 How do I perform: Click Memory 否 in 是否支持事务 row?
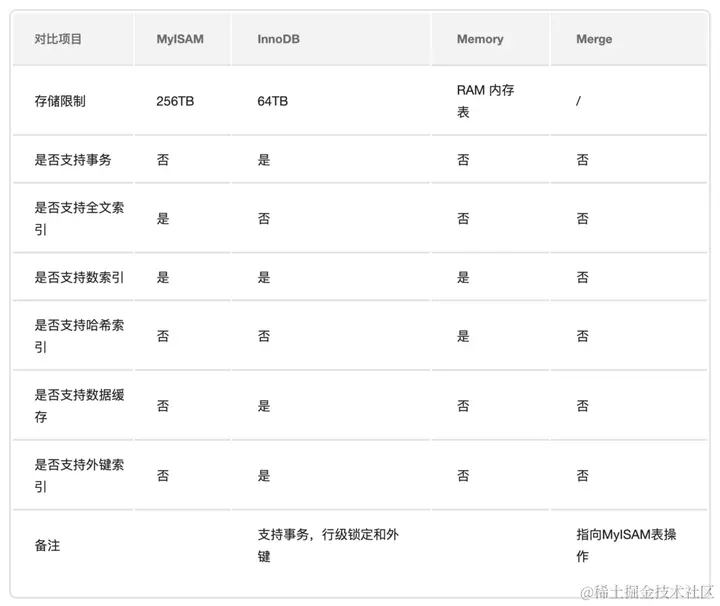click(463, 160)
